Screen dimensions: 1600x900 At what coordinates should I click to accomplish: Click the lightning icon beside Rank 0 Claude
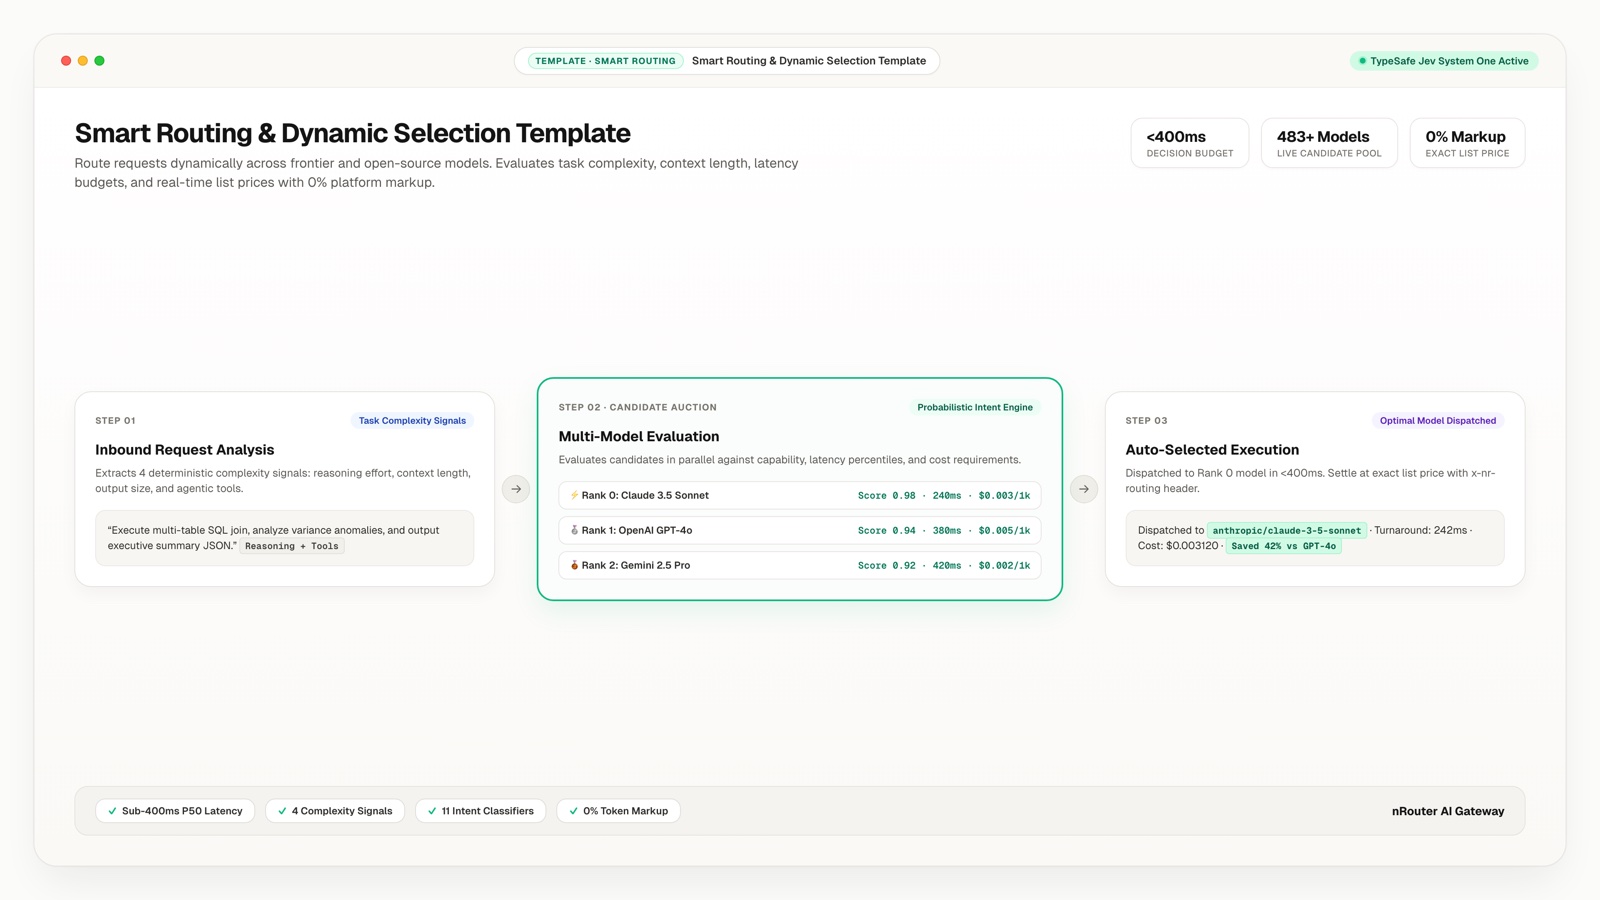click(574, 495)
